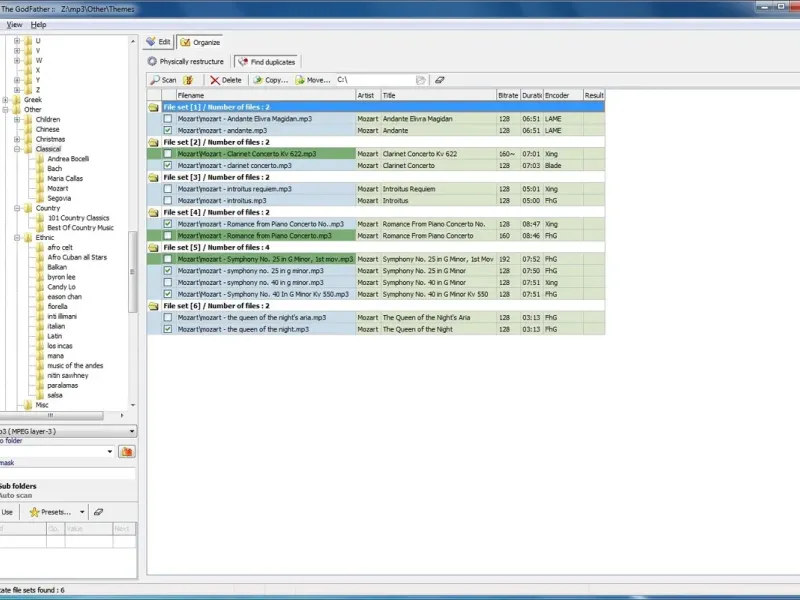Switch to the Edit tab

(x=159, y=42)
